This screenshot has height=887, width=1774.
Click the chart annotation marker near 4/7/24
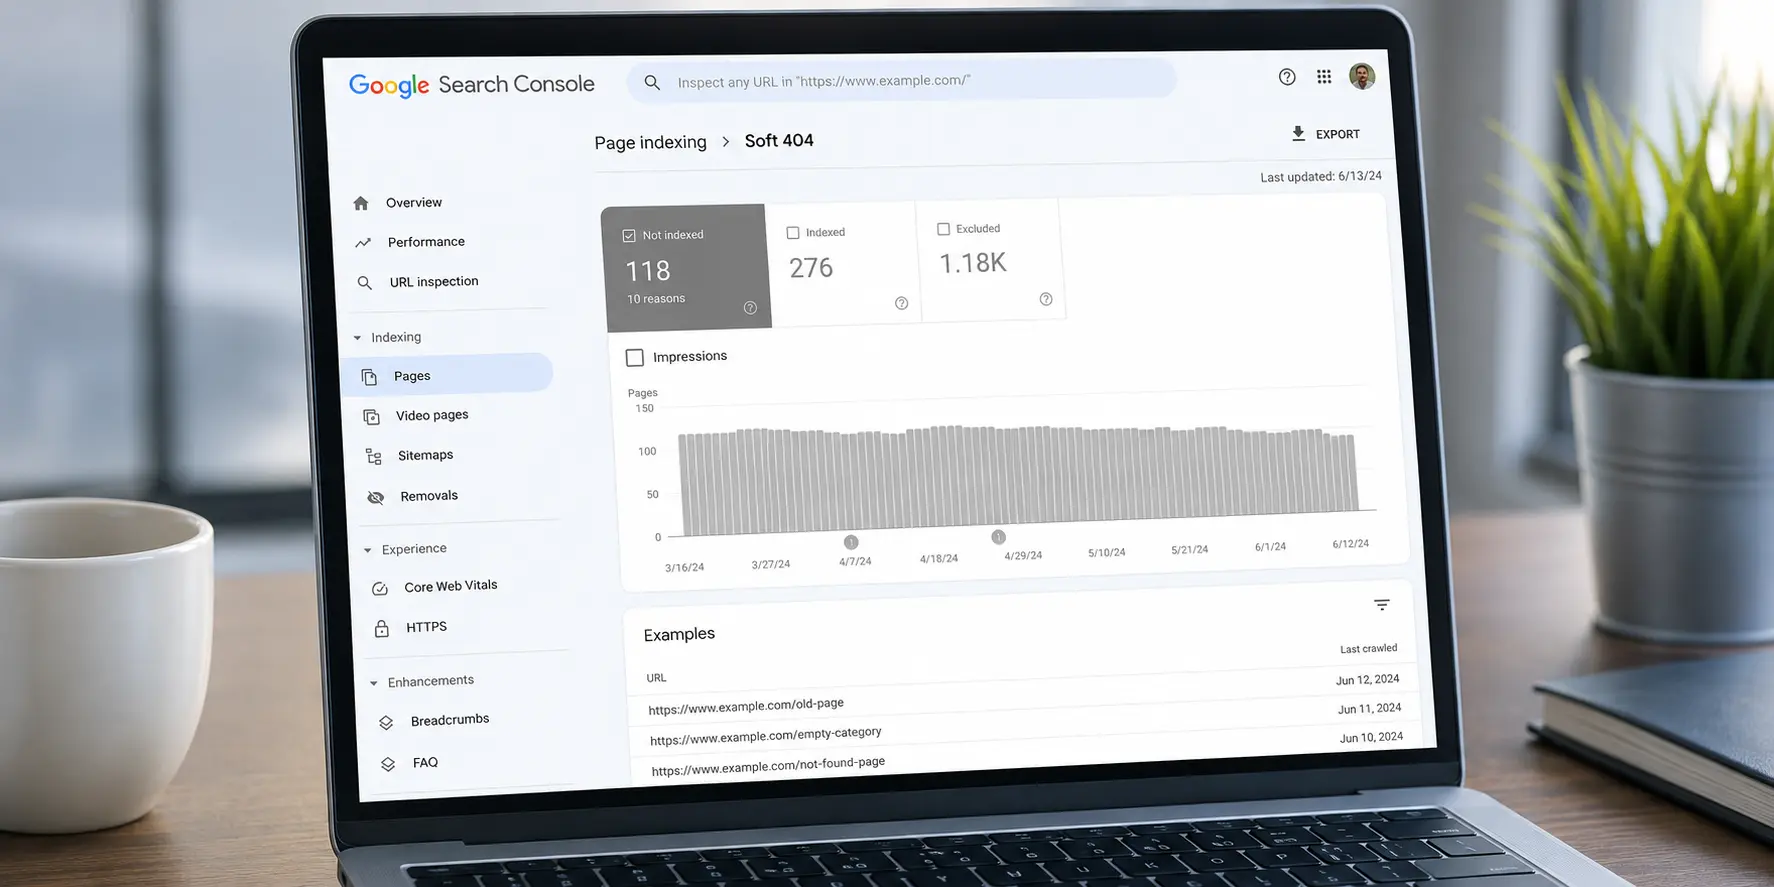click(x=851, y=542)
